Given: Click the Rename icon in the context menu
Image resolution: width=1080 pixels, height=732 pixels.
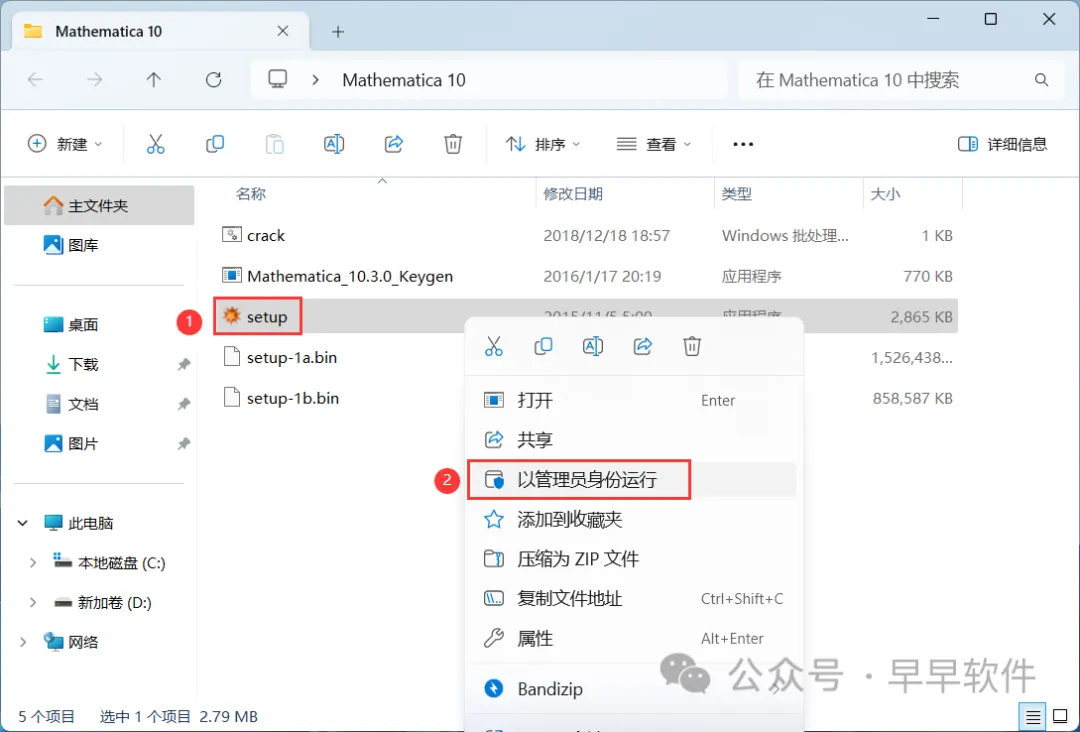Looking at the screenshot, I should coord(593,346).
